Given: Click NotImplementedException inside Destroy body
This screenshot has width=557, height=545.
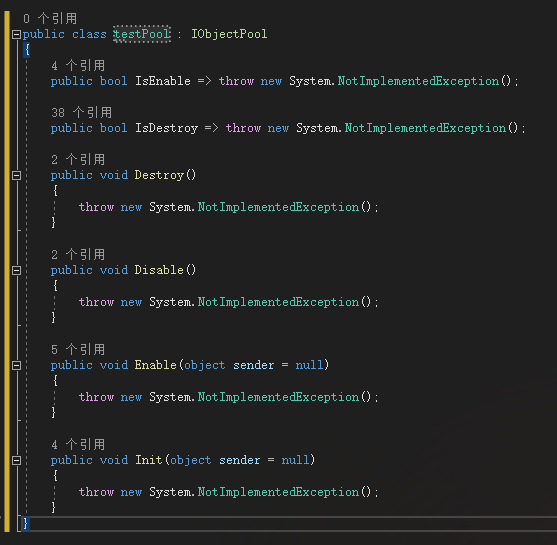Looking at the screenshot, I should (278, 207).
